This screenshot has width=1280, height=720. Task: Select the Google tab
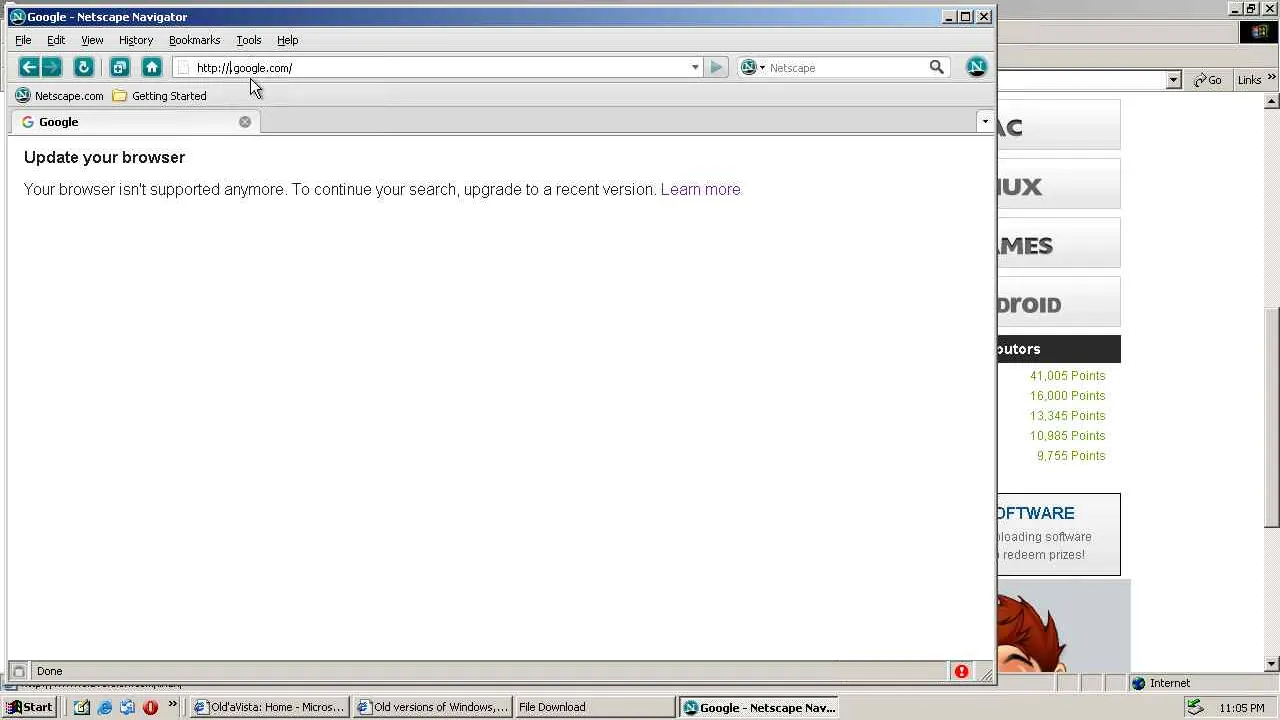[x=135, y=122]
